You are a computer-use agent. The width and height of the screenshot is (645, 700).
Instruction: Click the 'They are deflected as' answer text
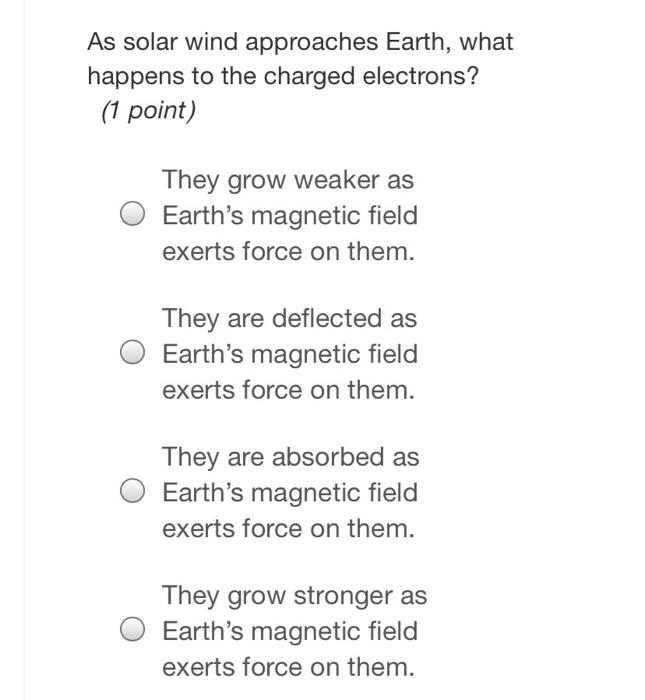[x=289, y=319]
